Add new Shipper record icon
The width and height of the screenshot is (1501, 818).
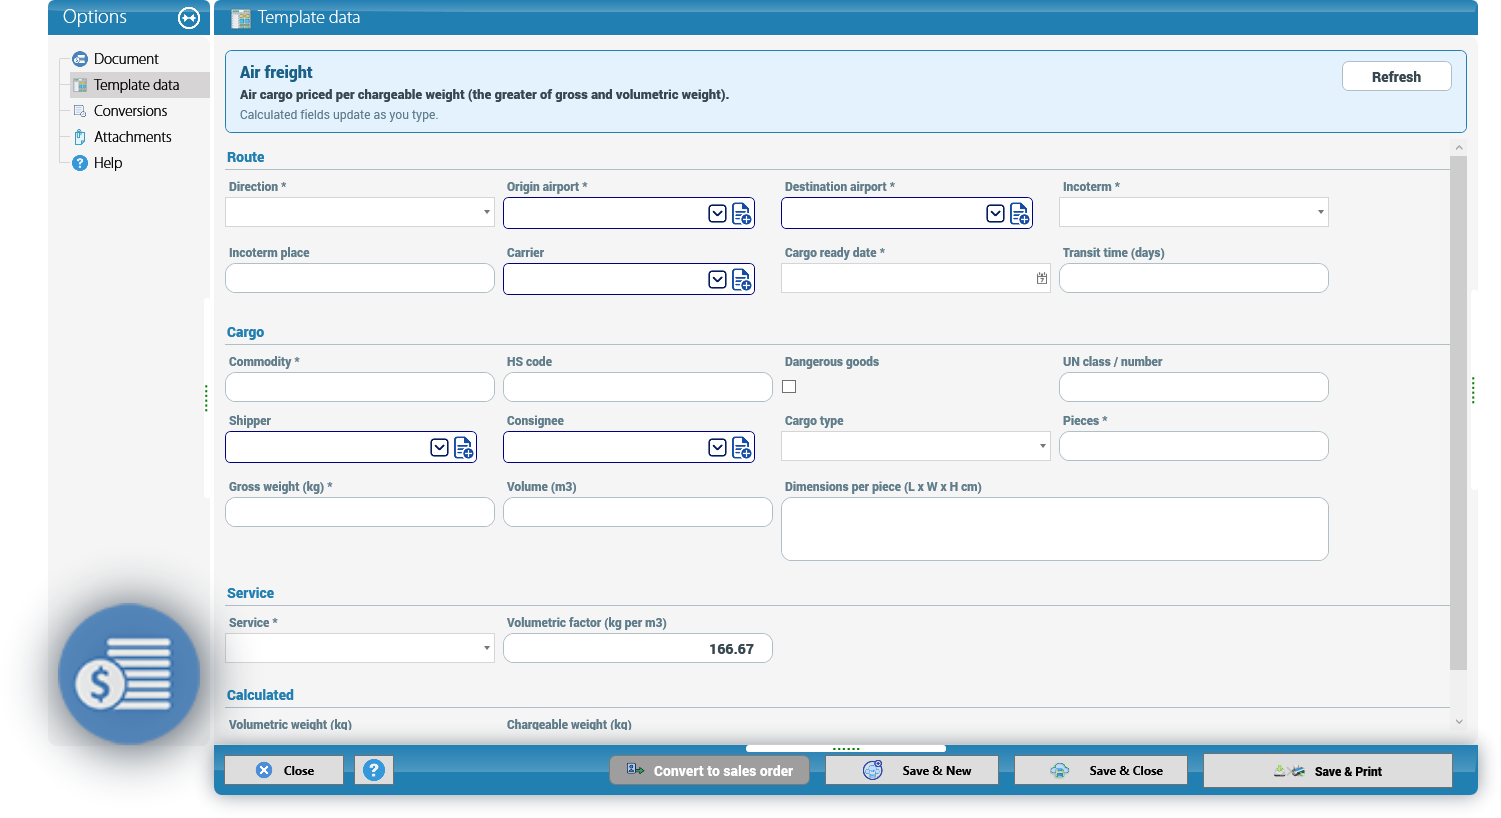point(463,447)
